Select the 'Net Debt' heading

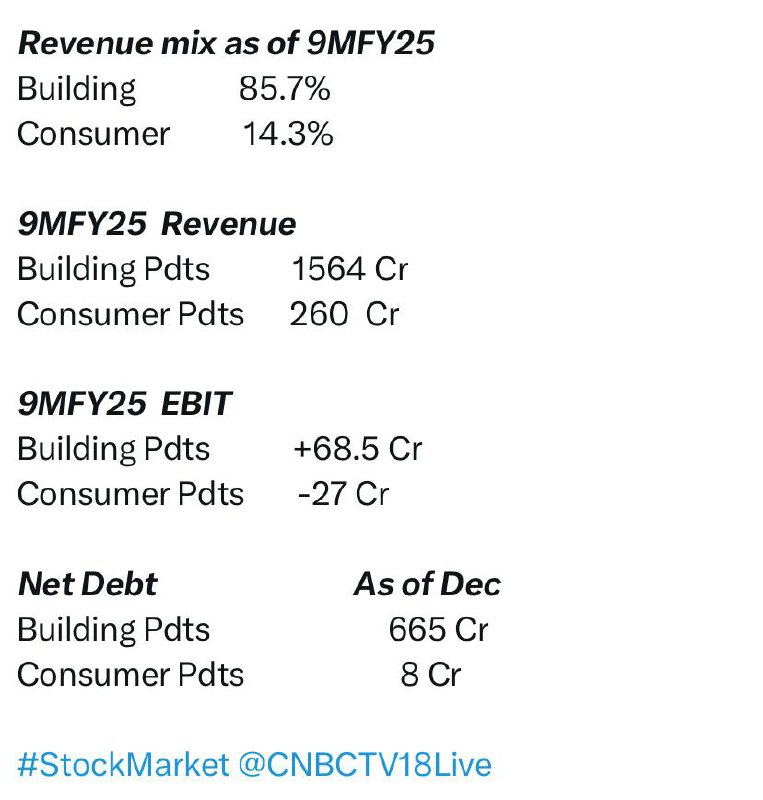(x=87, y=584)
